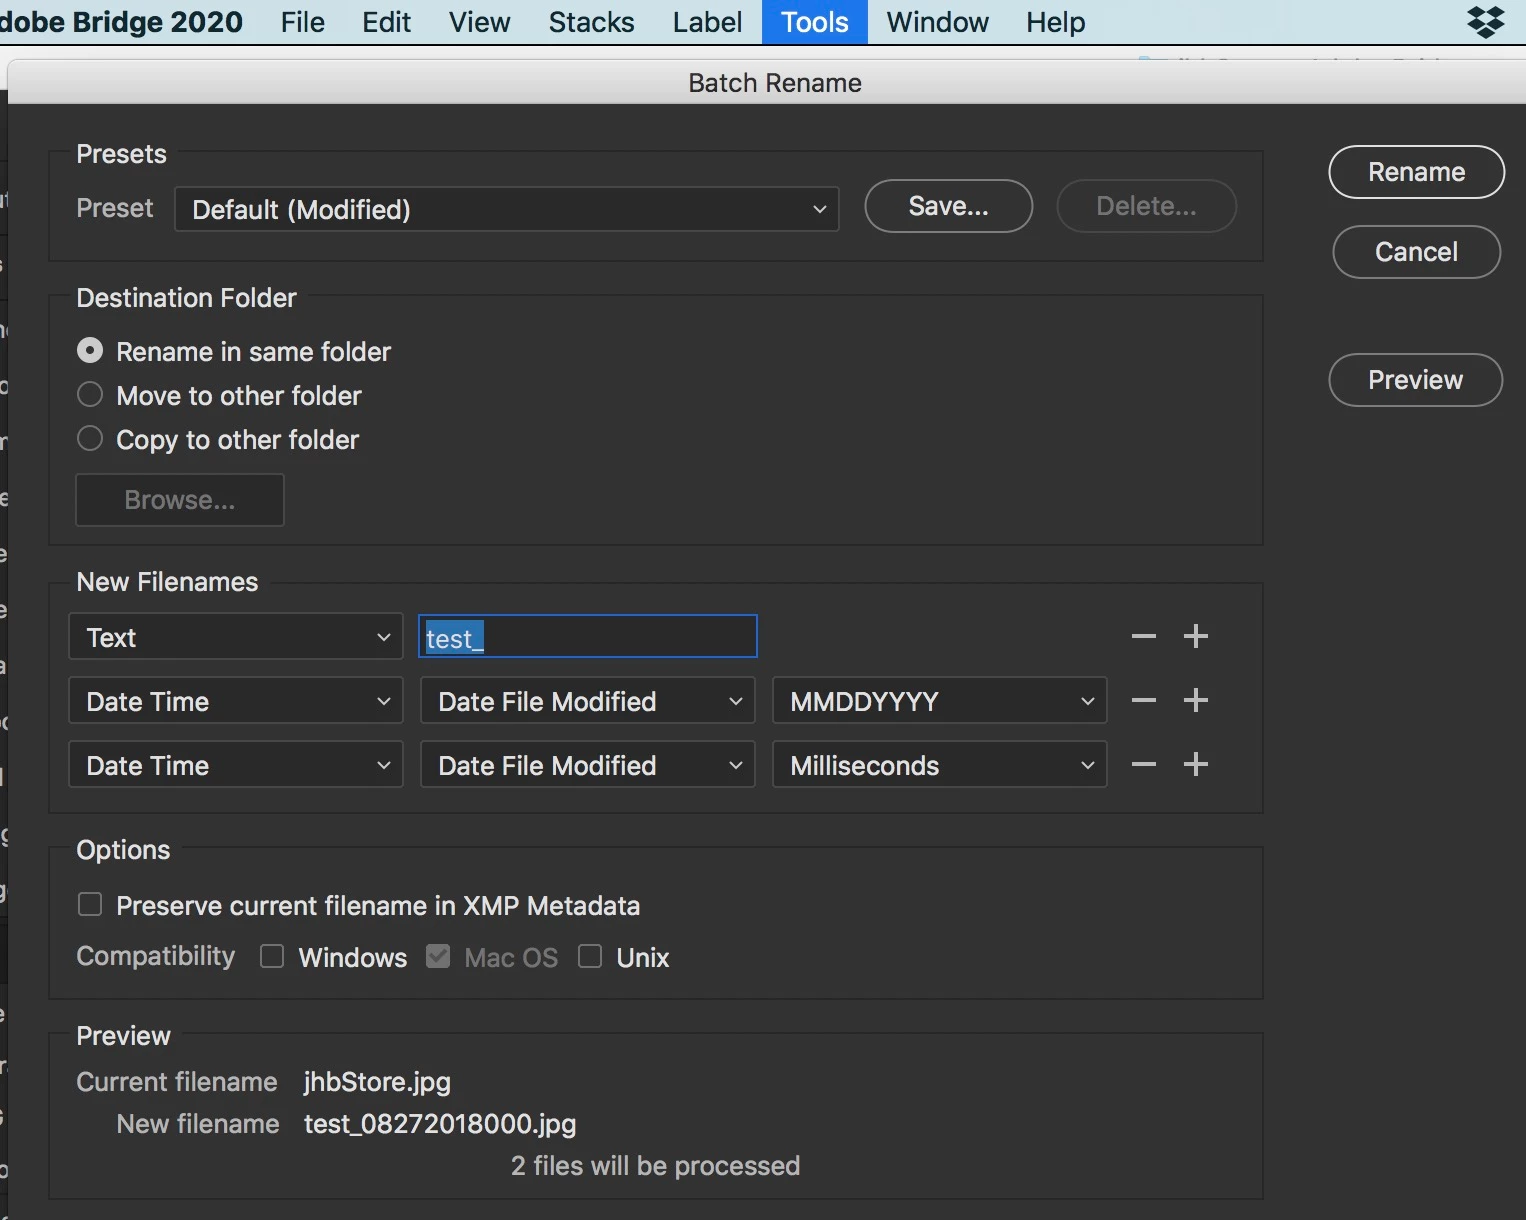Open the Edit menu
Image resolution: width=1526 pixels, height=1220 pixels.
pyautogui.click(x=386, y=22)
